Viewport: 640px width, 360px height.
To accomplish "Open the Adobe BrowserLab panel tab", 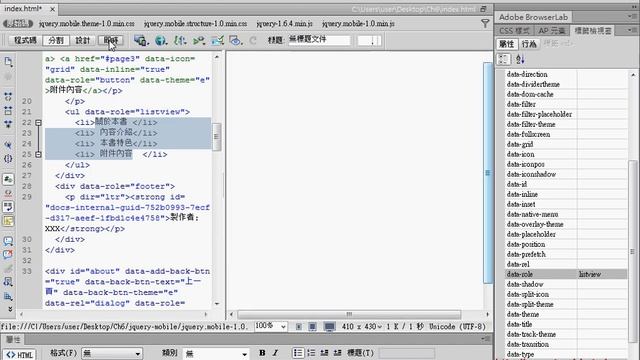I will tap(533, 17).
